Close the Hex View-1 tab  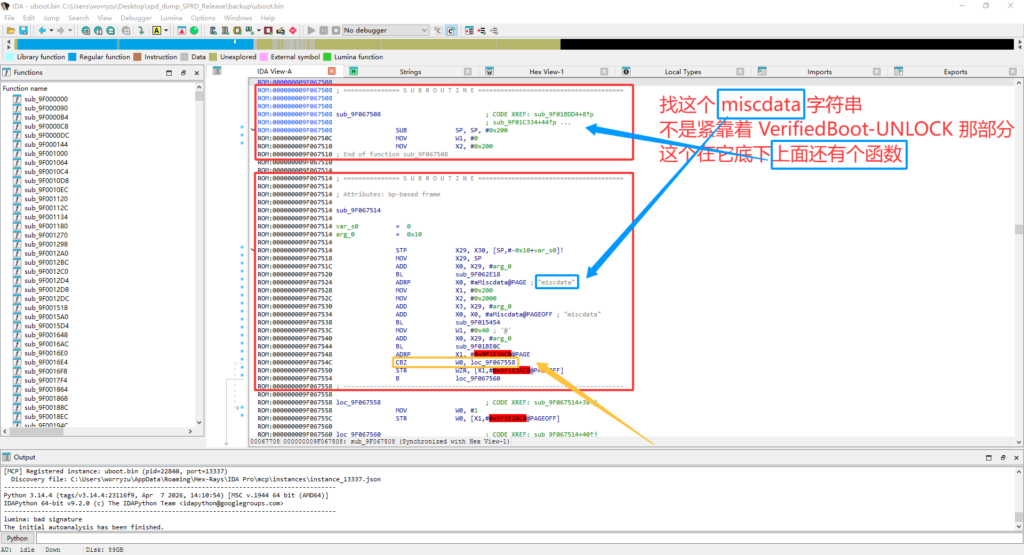coord(604,72)
